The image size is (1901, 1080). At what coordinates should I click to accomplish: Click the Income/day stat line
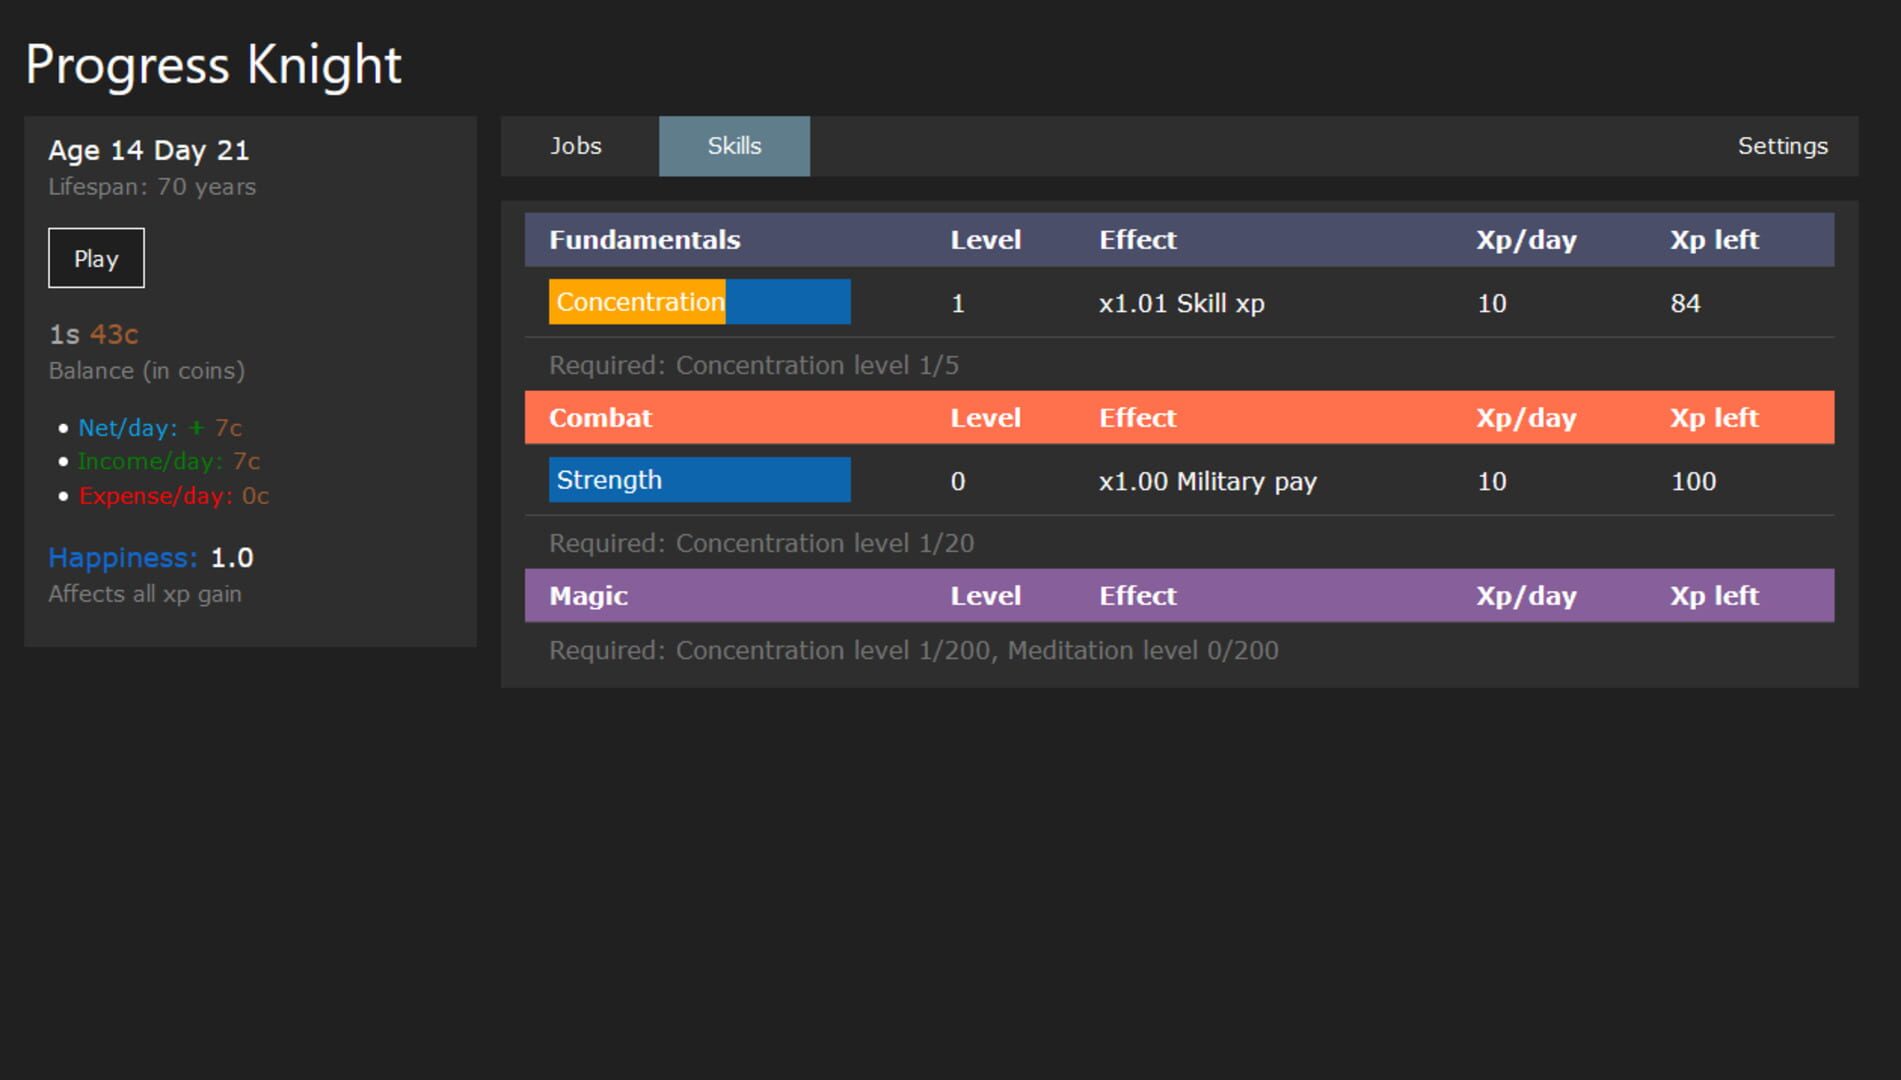(x=168, y=461)
